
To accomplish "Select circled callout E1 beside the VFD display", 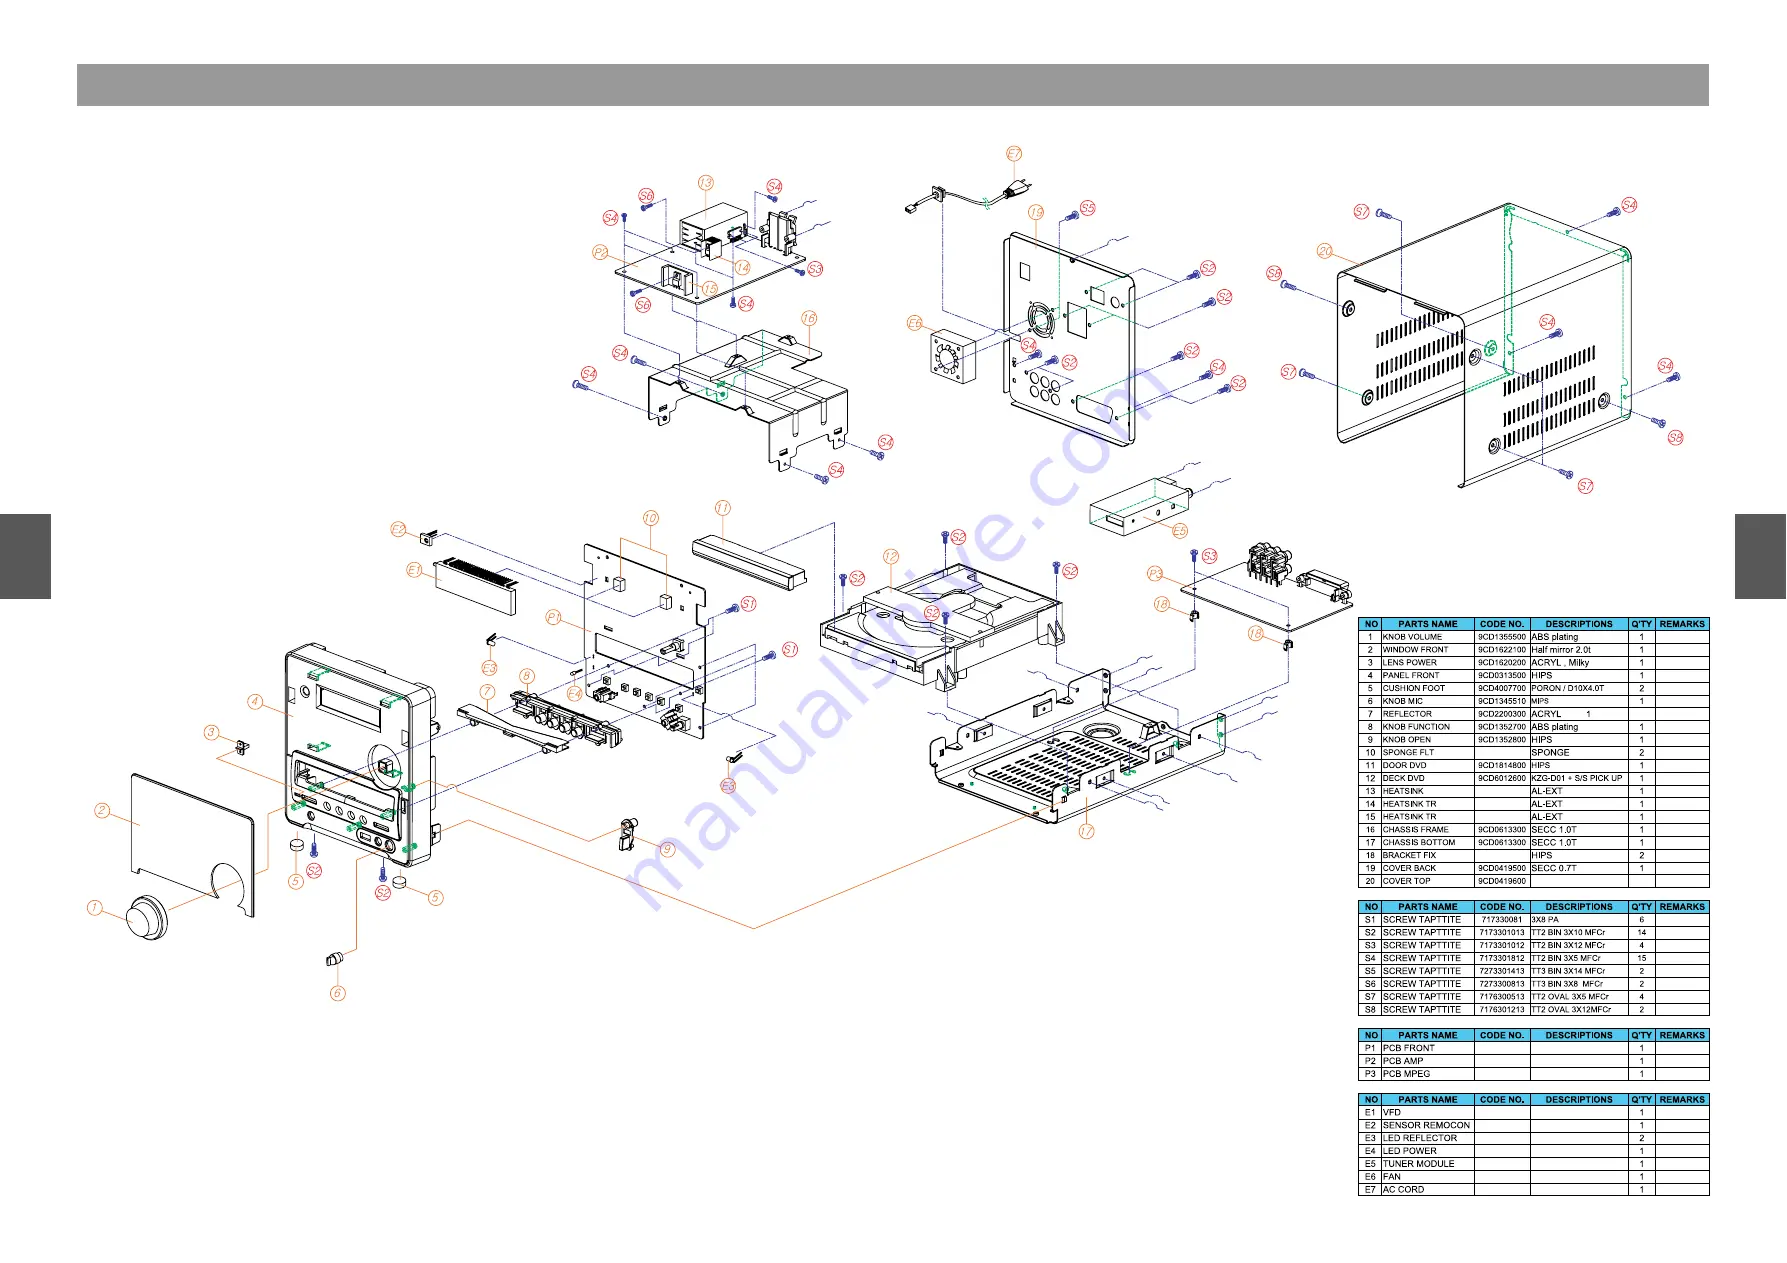I will tap(414, 570).
